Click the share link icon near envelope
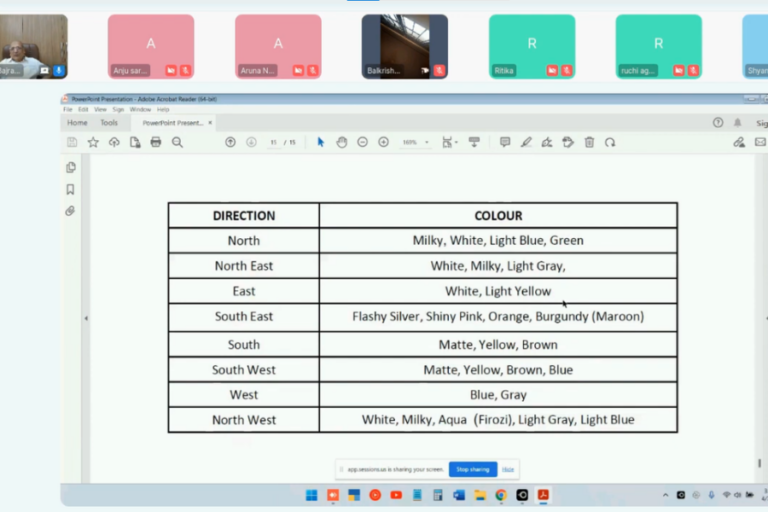The image size is (768, 512). (739, 142)
